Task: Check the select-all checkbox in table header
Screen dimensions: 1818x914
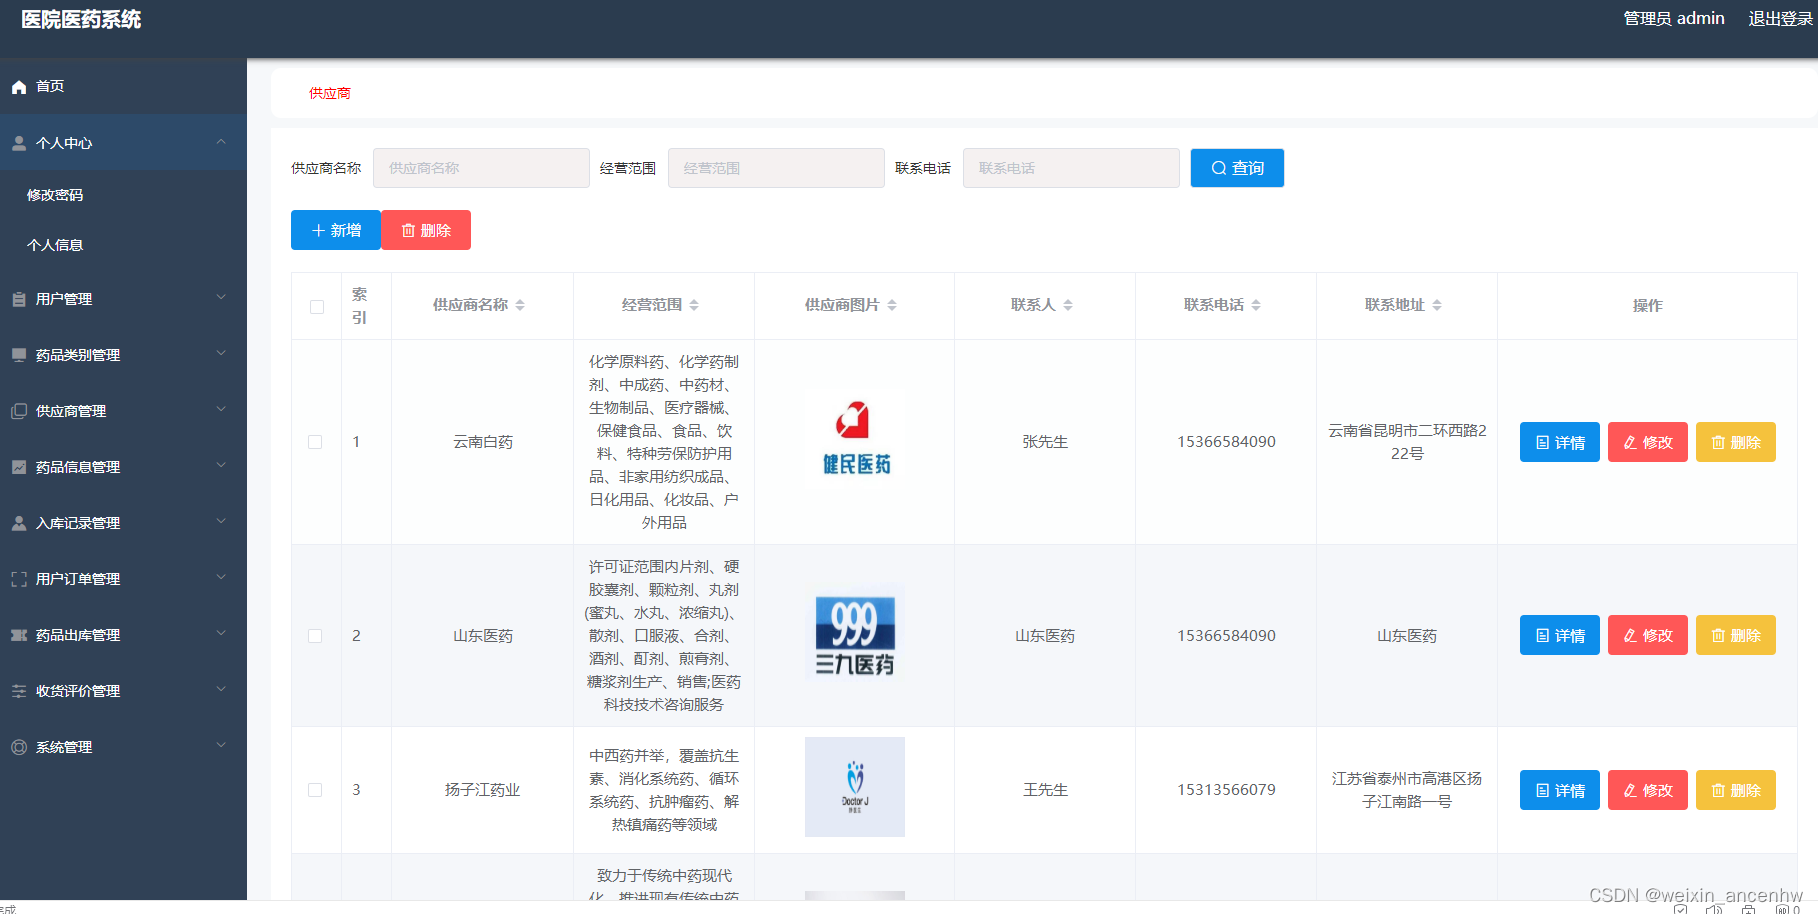Action: 316,306
